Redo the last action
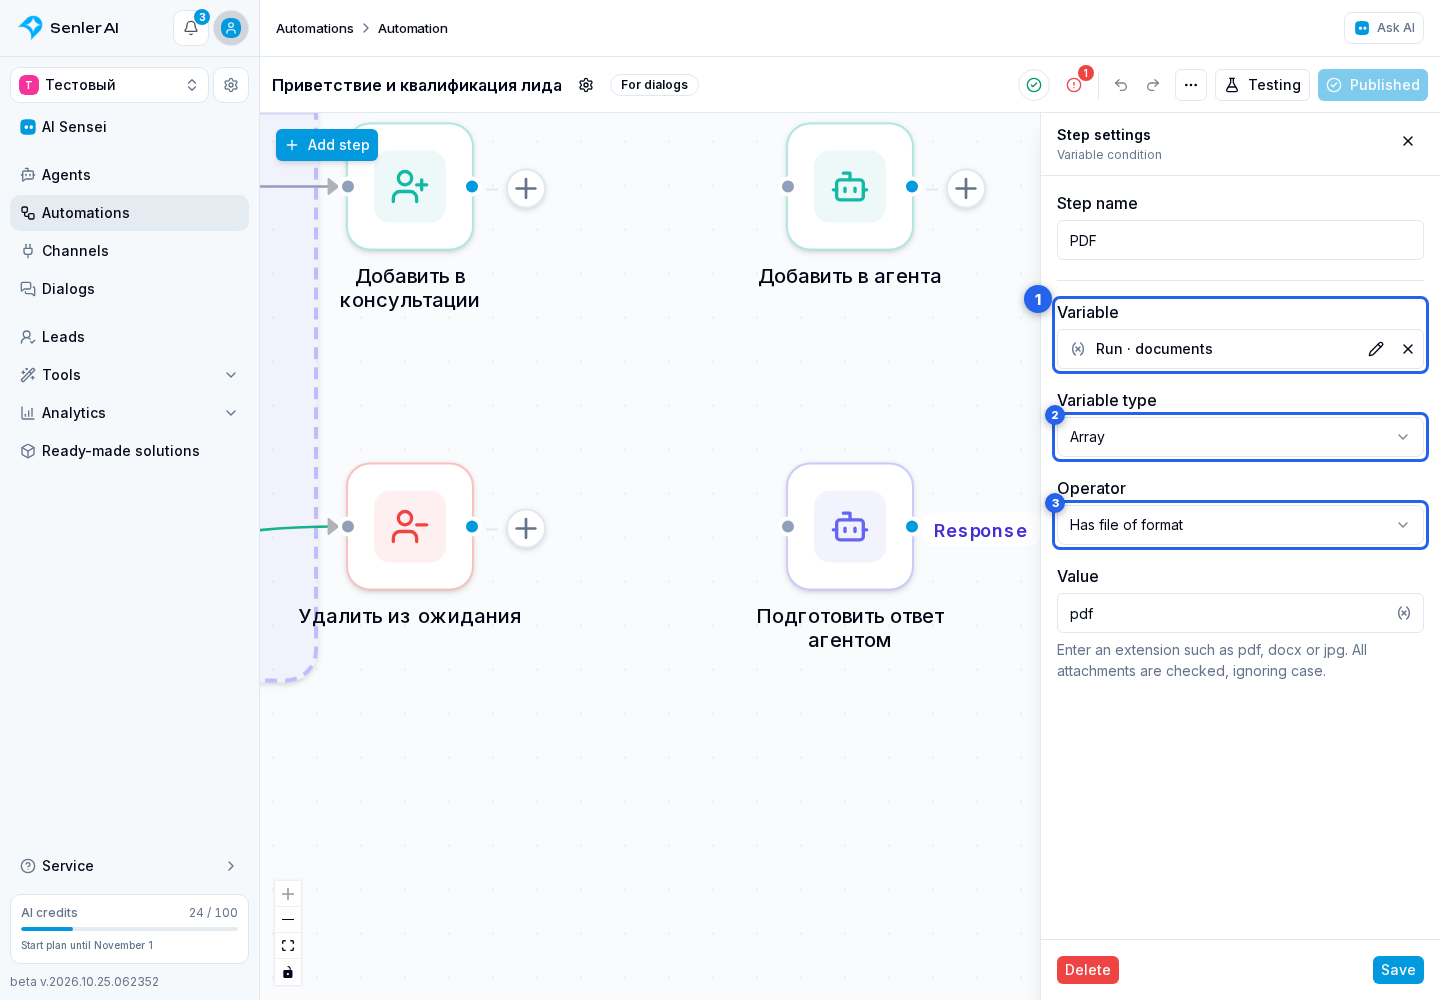This screenshot has height=1000, width=1440. (x=1153, y=85)
